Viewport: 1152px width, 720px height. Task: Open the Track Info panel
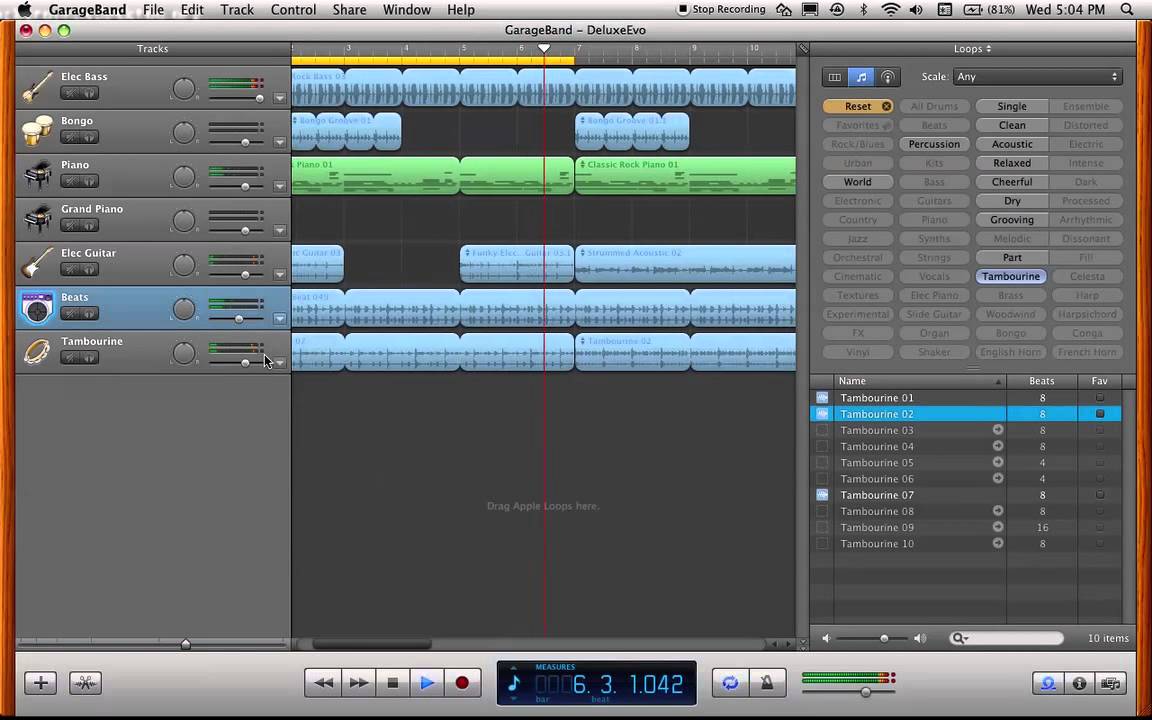click(x=1079, y=683)
